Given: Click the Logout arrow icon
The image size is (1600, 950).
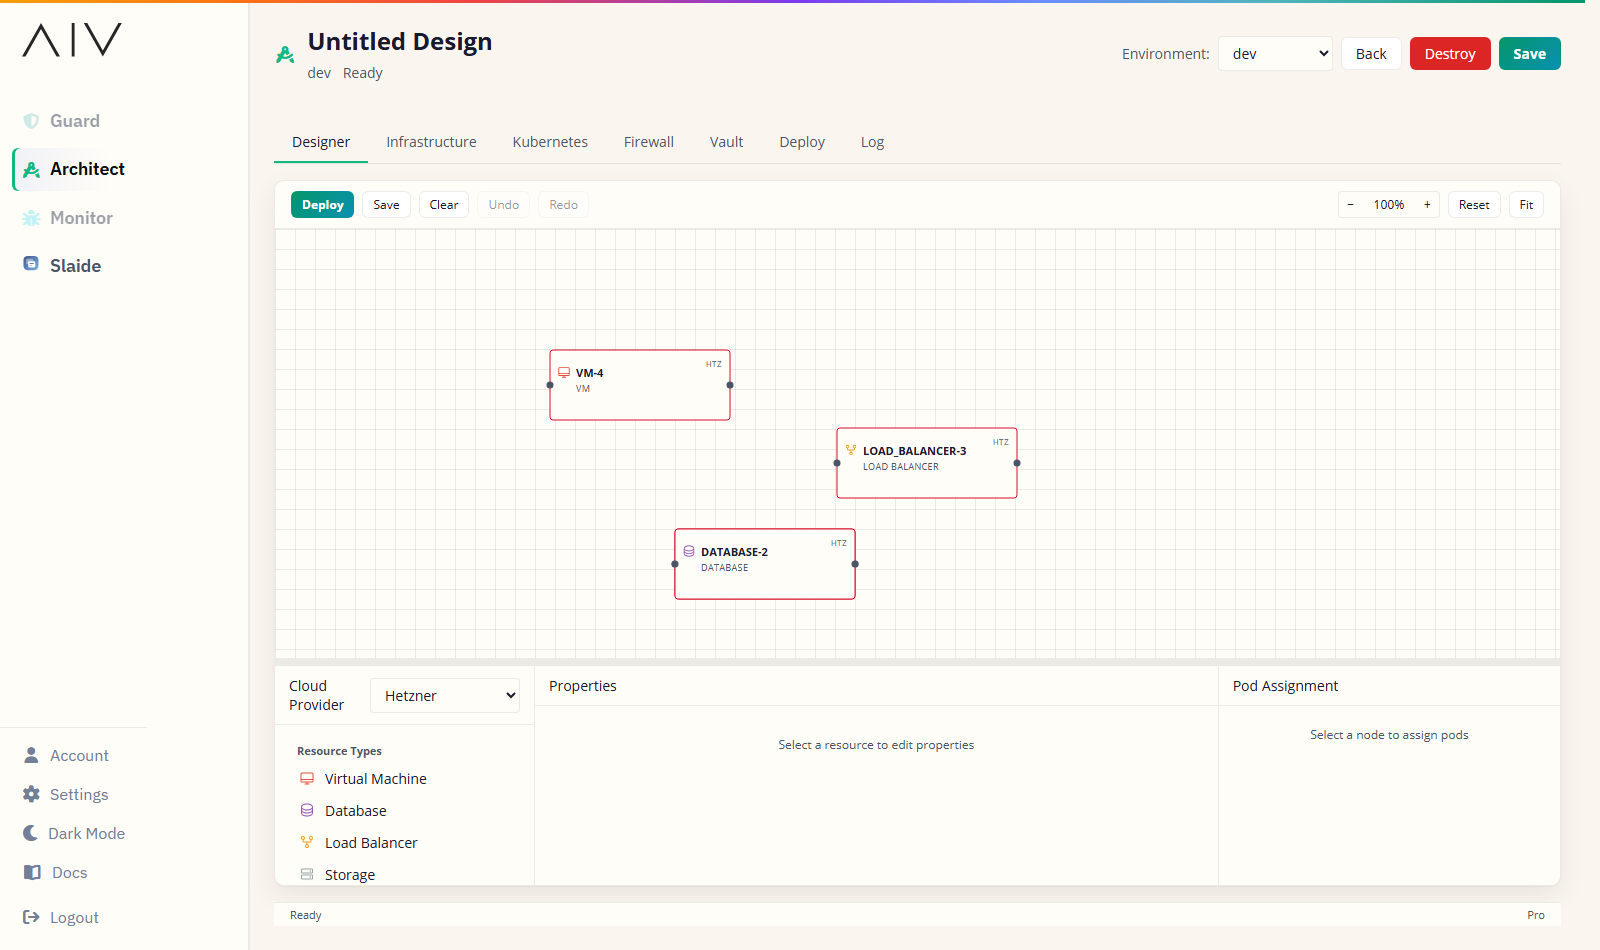Looking at the screenshot, I should (x=31, y=917).
